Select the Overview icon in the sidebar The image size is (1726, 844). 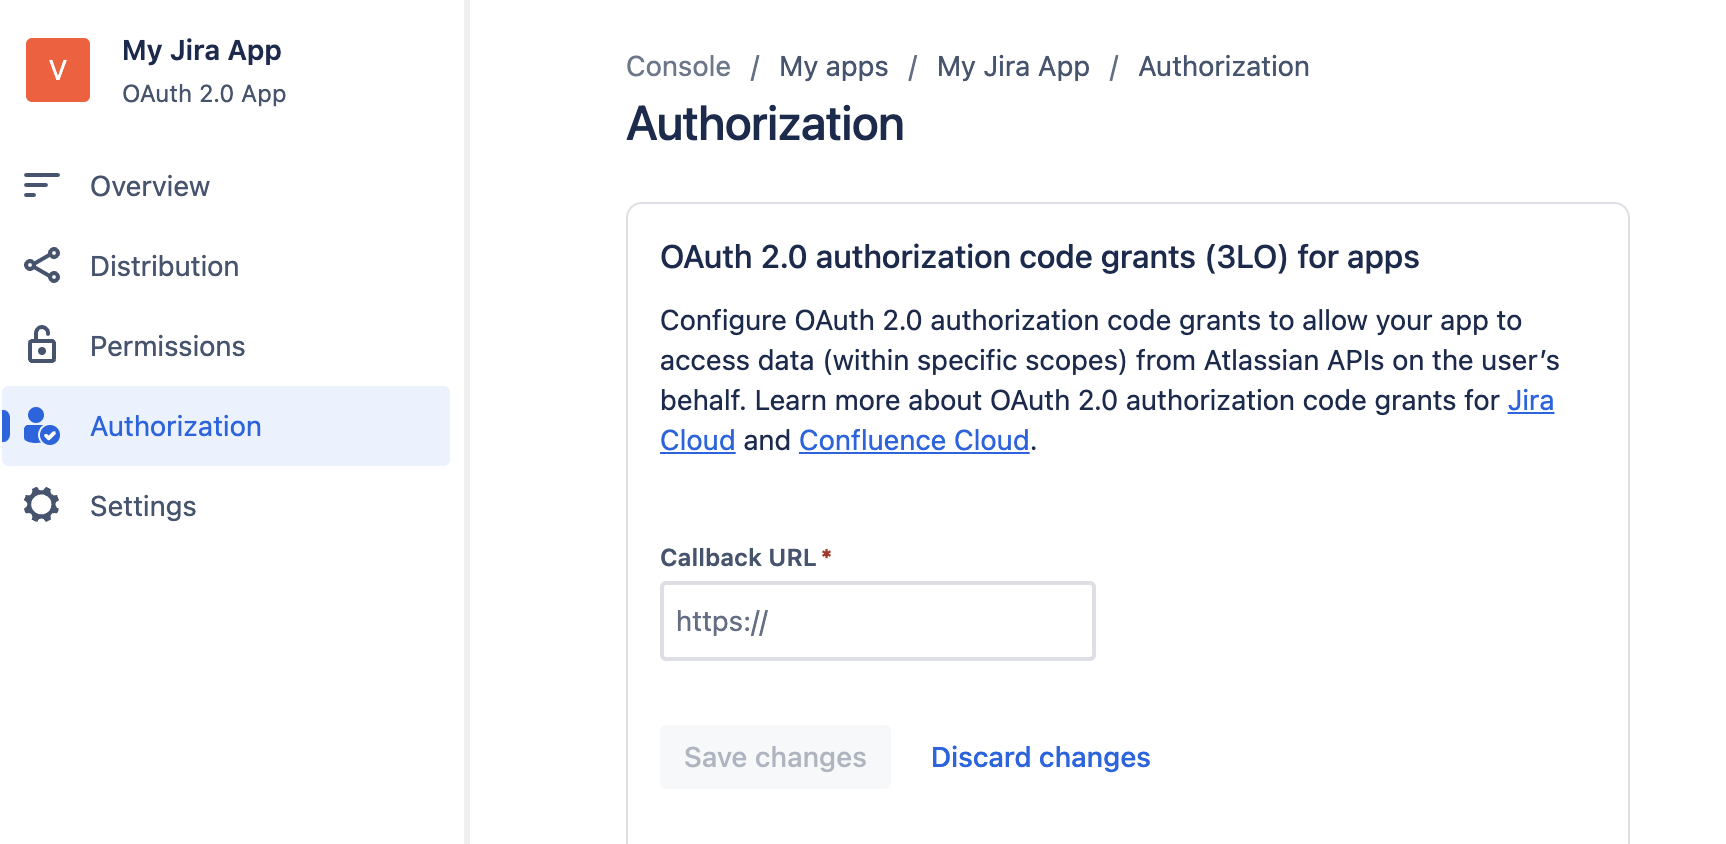click(x=40, y=186)
